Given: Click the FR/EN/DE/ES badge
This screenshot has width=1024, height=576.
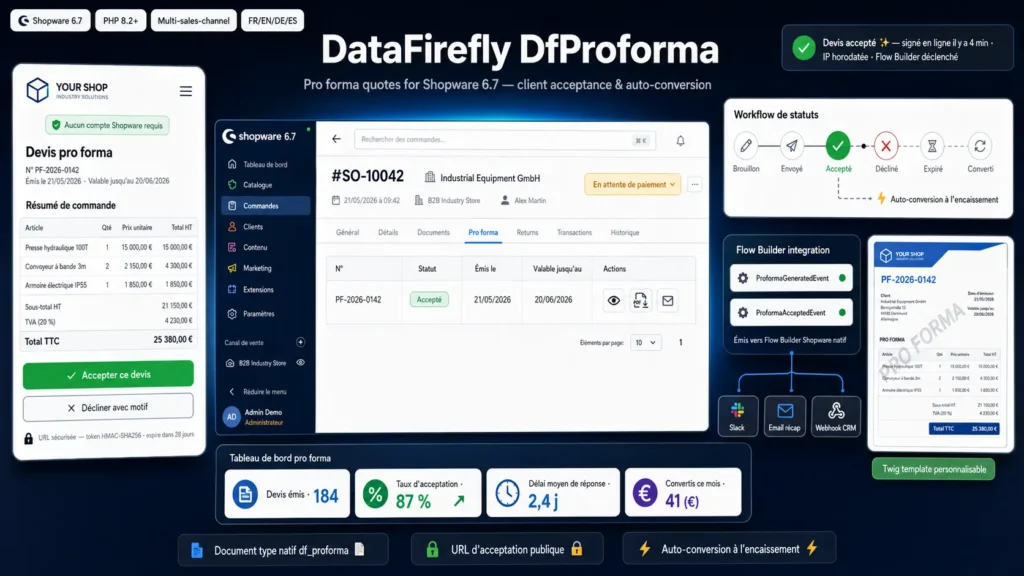Looking at the screenshot, I should (272, 20).
